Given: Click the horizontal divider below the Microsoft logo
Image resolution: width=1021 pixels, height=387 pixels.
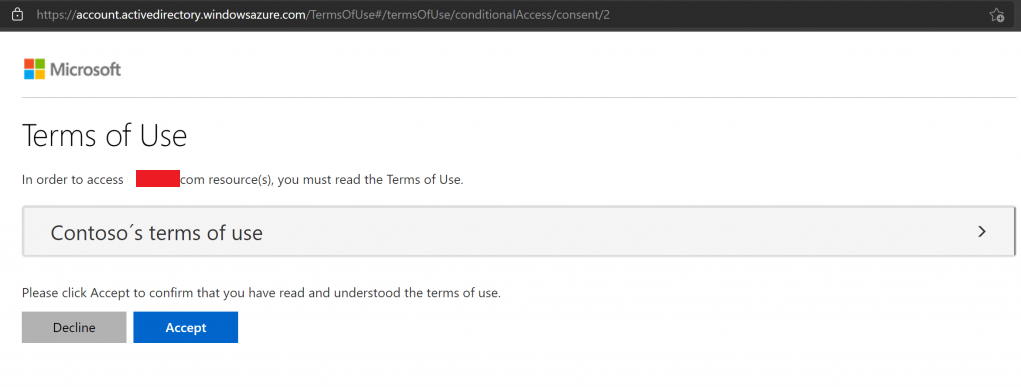Looking at the screenshot, I should pyautogui.click(x=519, y=98).
